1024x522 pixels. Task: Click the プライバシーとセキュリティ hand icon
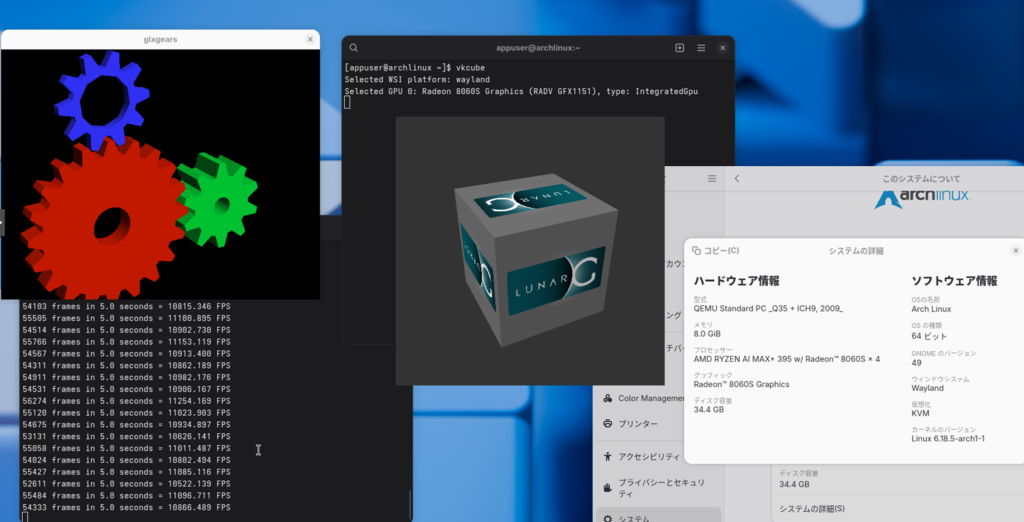[608, 487]
